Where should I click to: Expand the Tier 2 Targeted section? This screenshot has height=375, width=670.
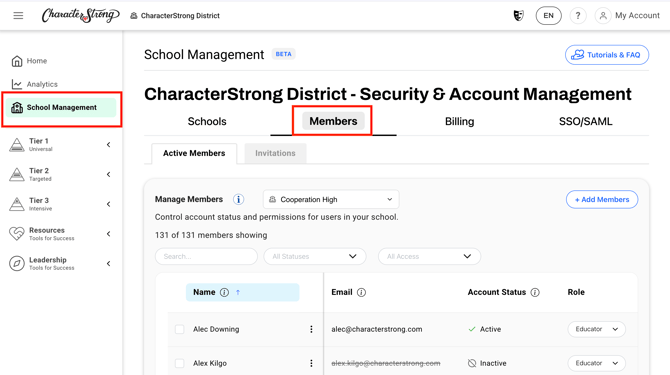[x=109, y=174]
